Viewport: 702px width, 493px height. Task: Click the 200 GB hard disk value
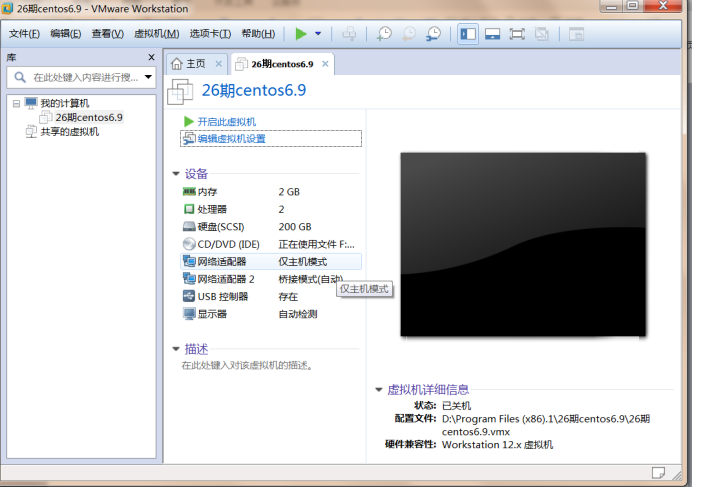click(x=295, y=227)
